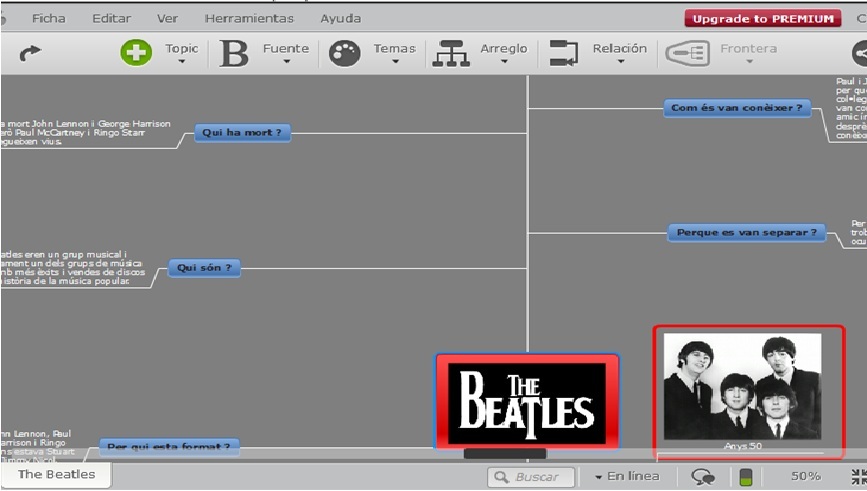Expand the Fuente dropdown arrow
The height and width of the screenshot is (491, 867).
pos(286,62)
